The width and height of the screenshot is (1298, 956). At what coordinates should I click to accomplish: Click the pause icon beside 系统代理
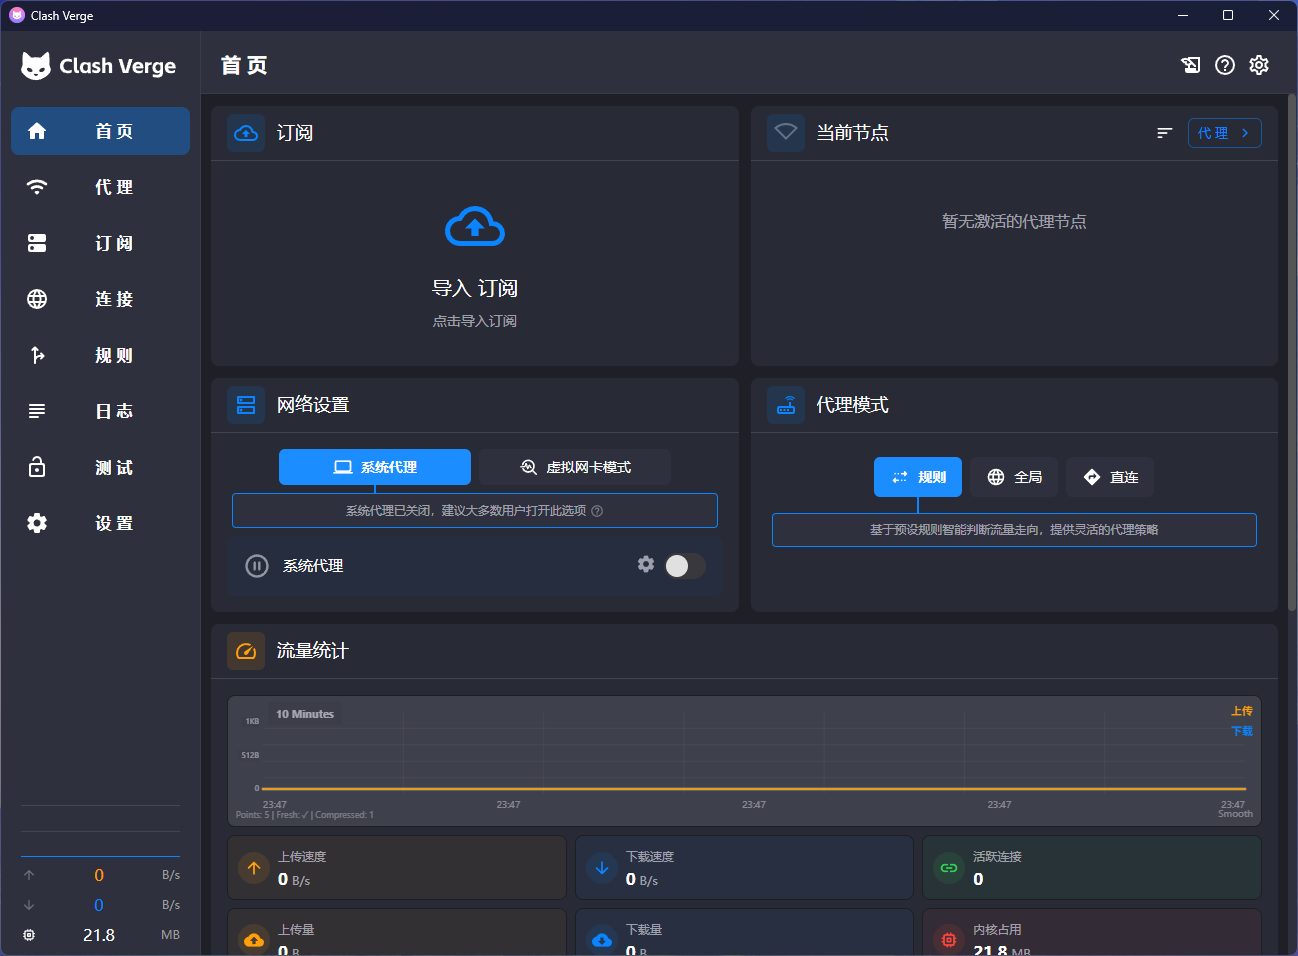257,566
